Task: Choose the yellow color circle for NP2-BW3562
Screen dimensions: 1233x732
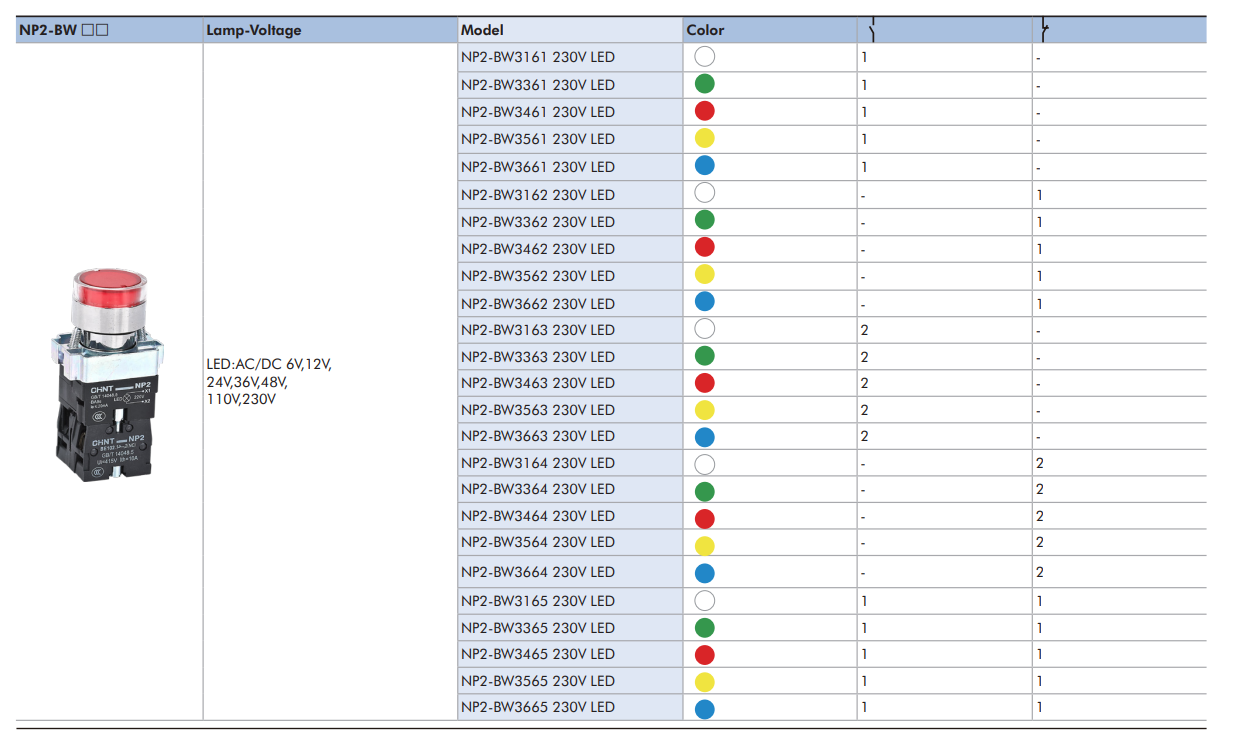Action: (x=705, y=275)
